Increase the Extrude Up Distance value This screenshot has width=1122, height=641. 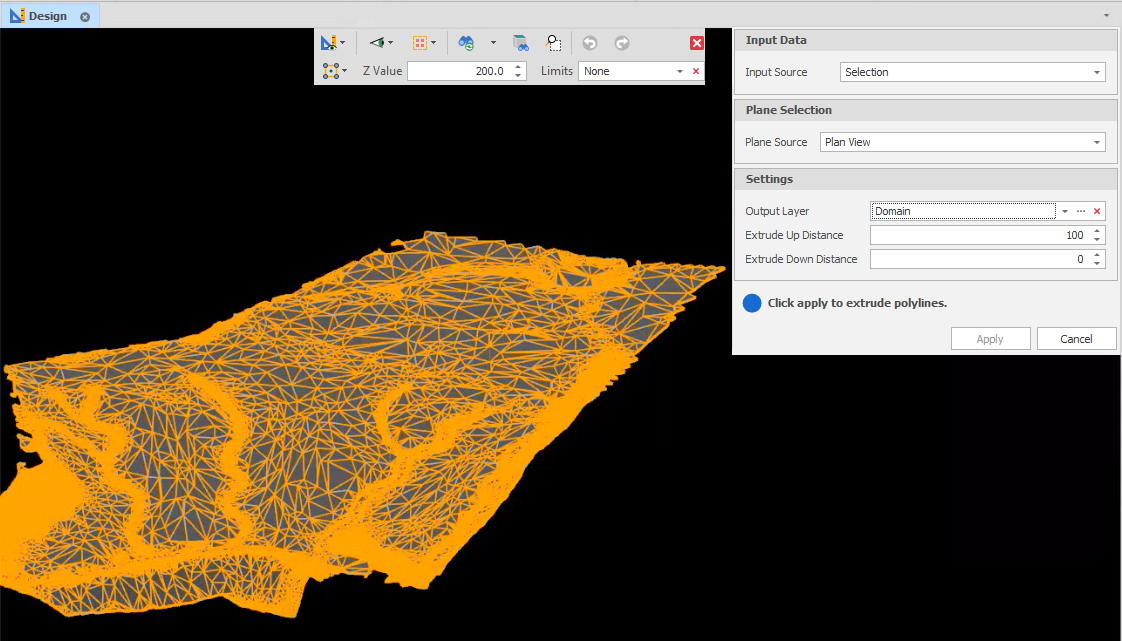coord(1098,231)
